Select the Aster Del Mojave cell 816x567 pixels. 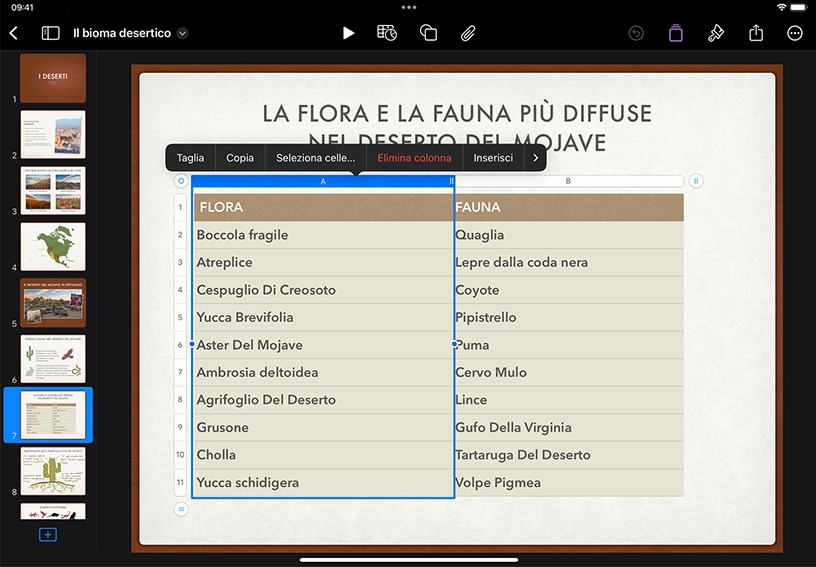(323, 345)
